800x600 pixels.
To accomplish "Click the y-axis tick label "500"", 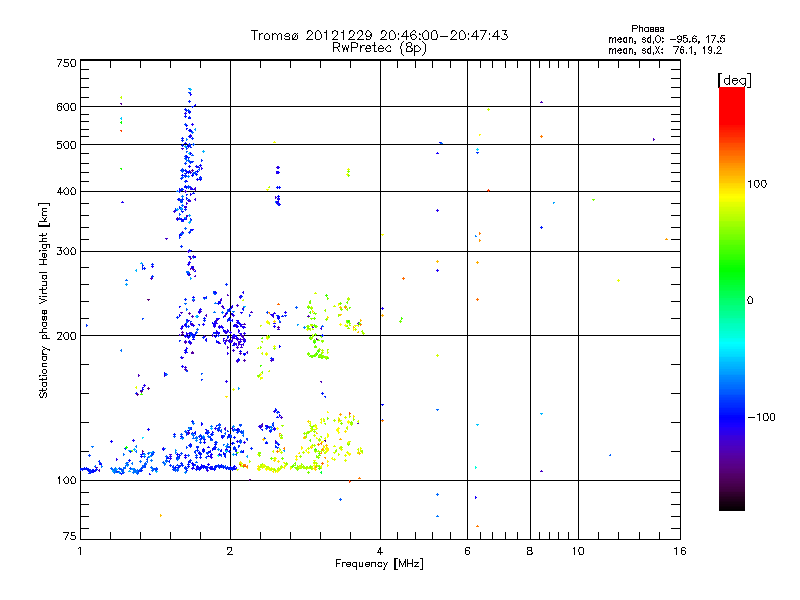I will [66, 145].
